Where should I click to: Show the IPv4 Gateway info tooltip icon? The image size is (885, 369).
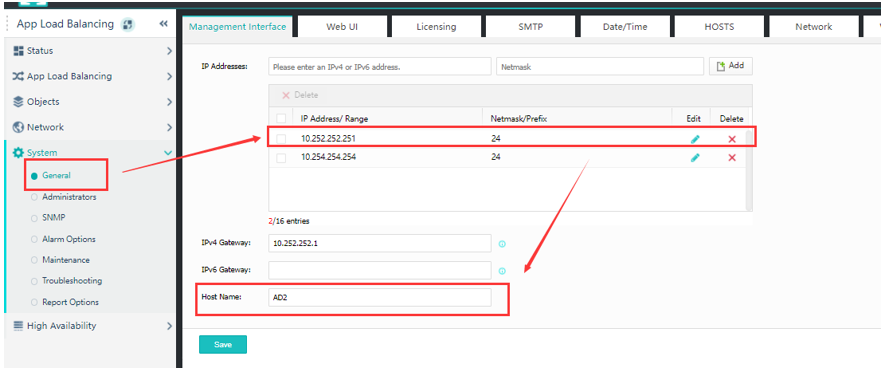pyautogui.click(x=502, y=244)
